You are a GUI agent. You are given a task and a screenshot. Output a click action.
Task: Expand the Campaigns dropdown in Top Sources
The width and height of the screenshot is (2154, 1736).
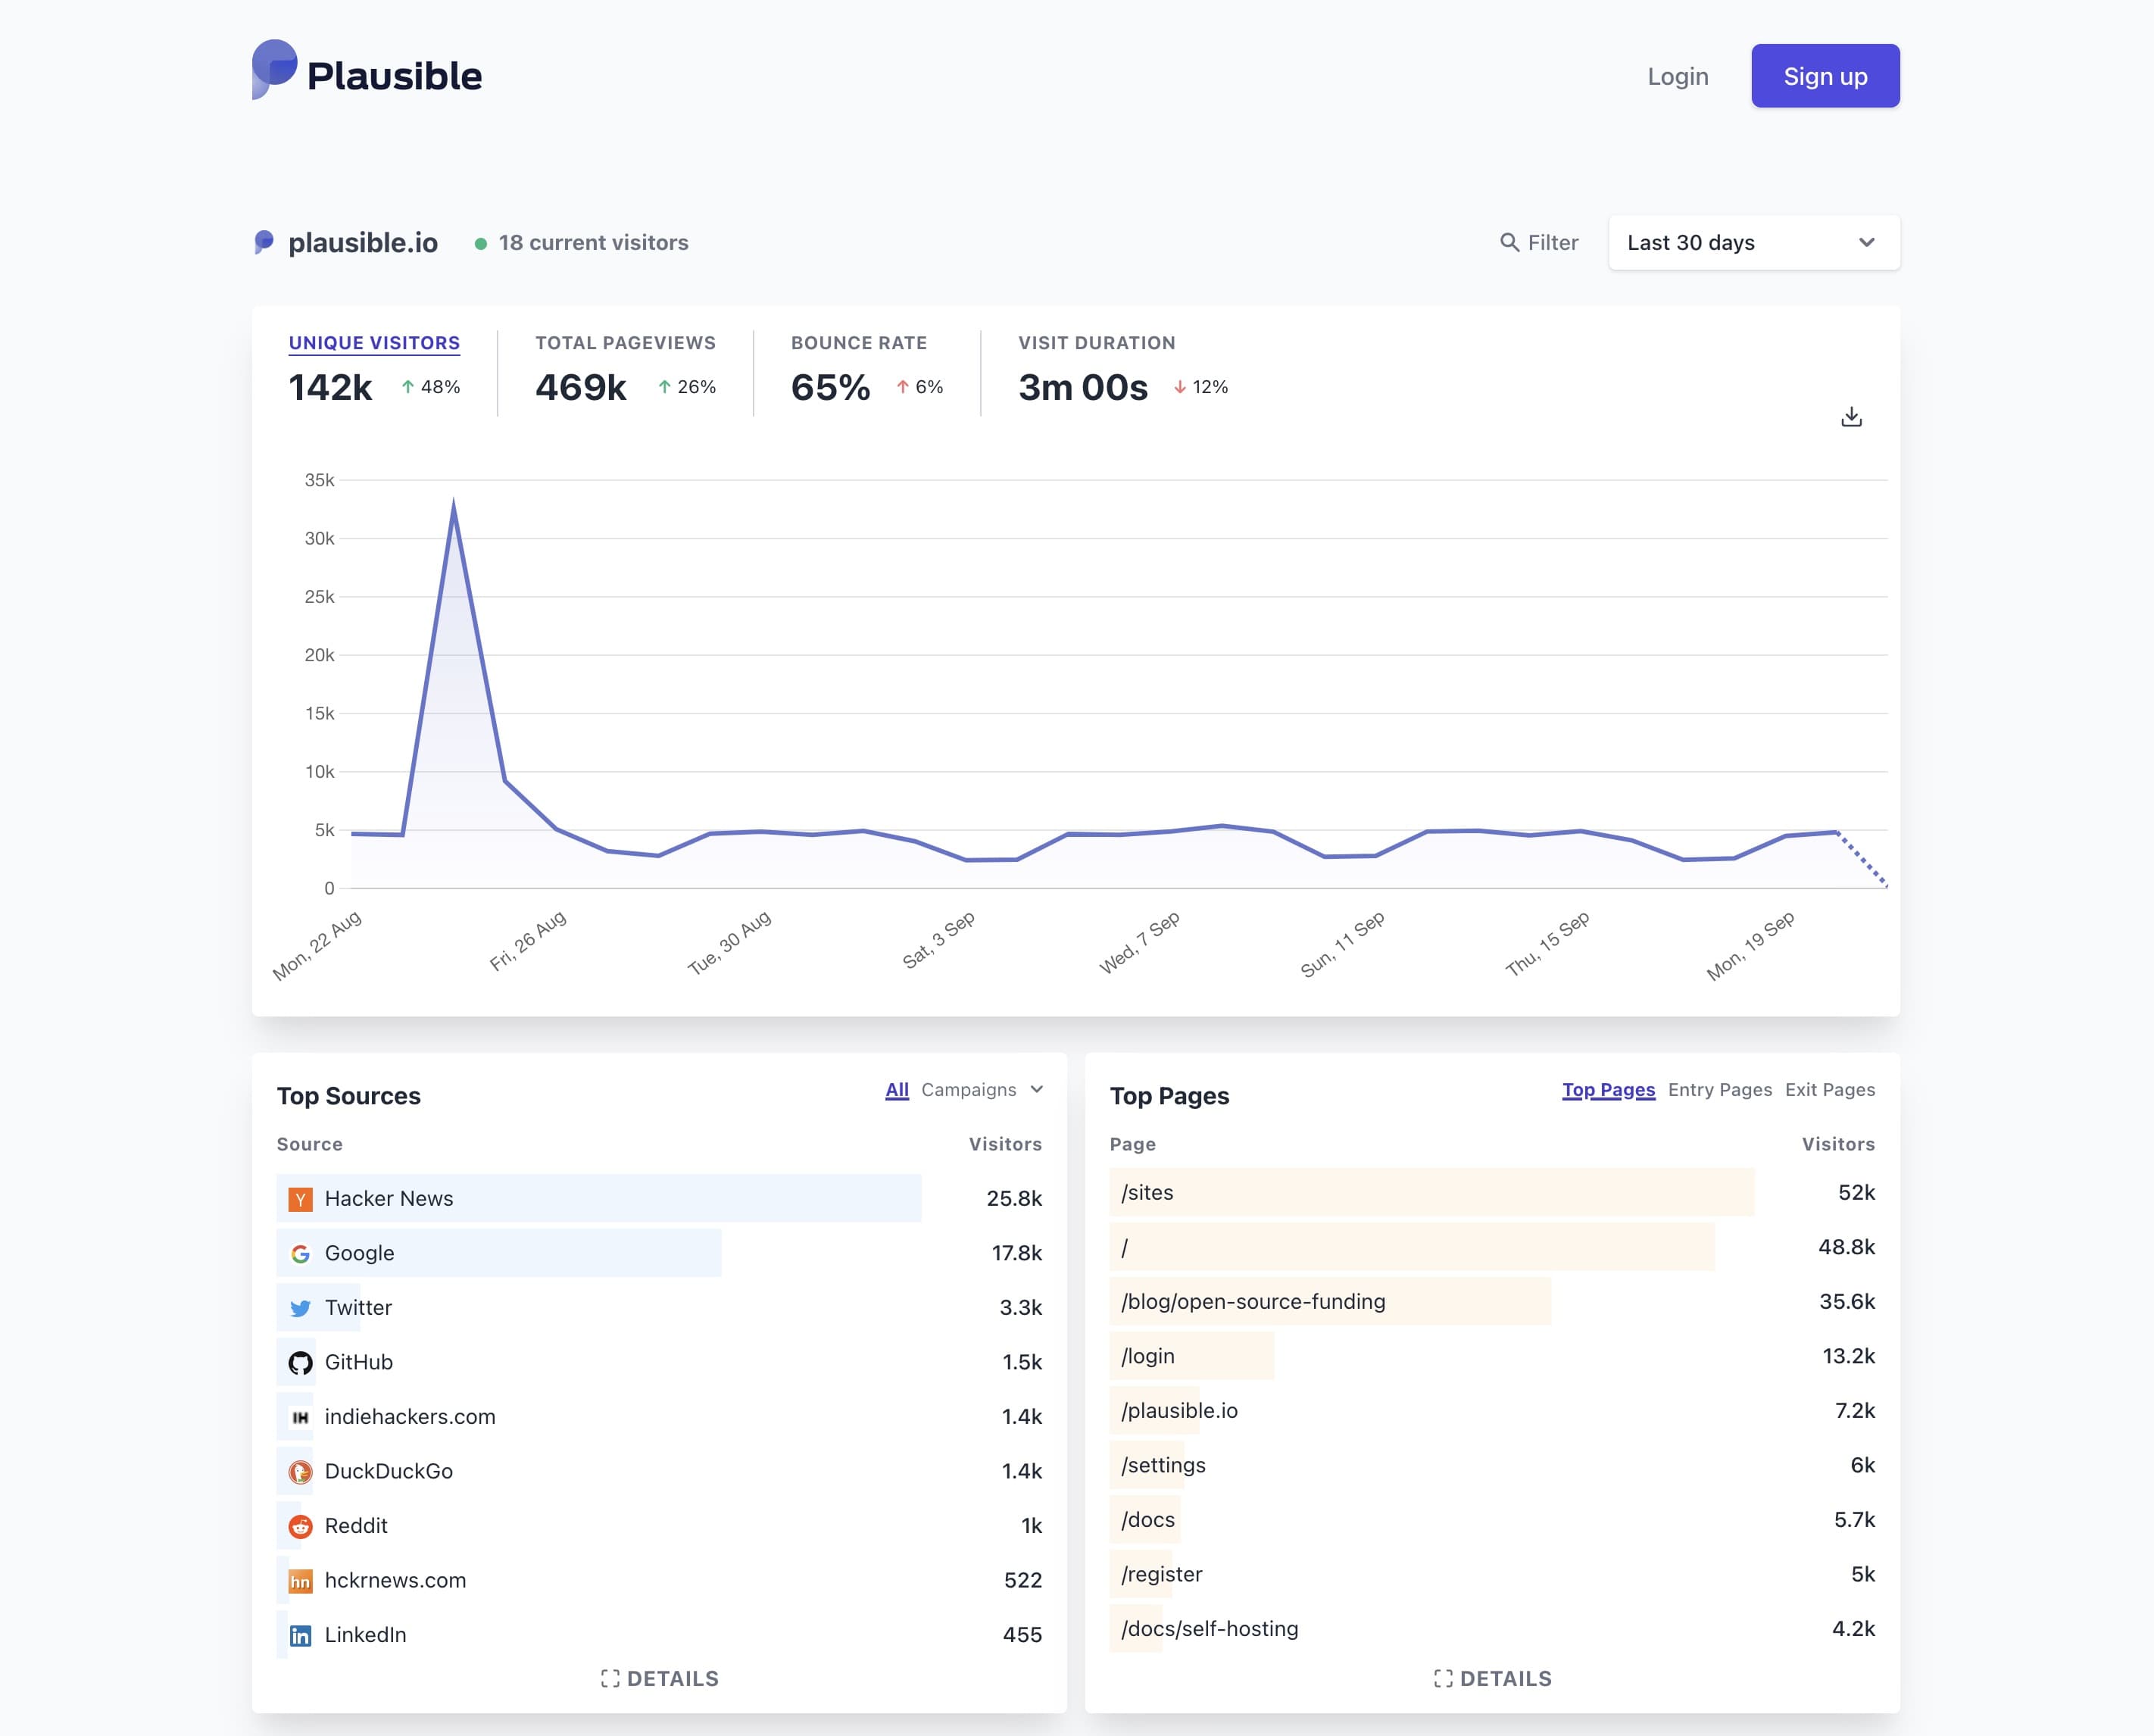(x=981, y=1089)
